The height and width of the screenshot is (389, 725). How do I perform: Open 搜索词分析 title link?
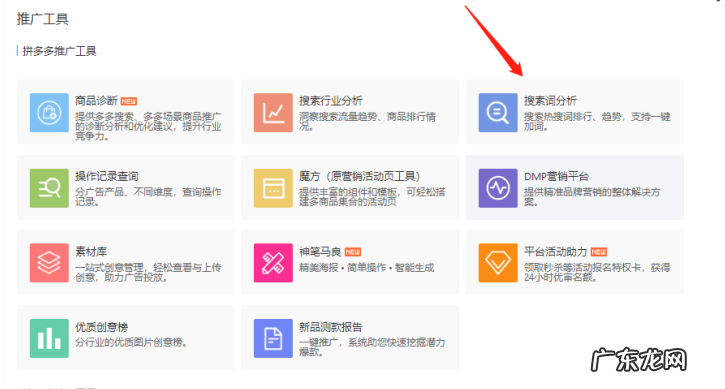point(550,101)
